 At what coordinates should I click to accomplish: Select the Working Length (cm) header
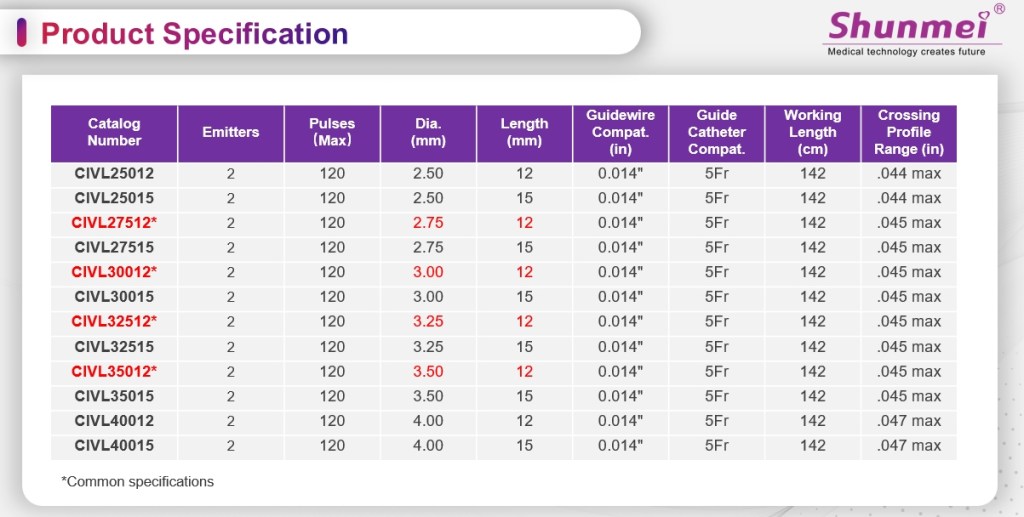click(812, 132)
